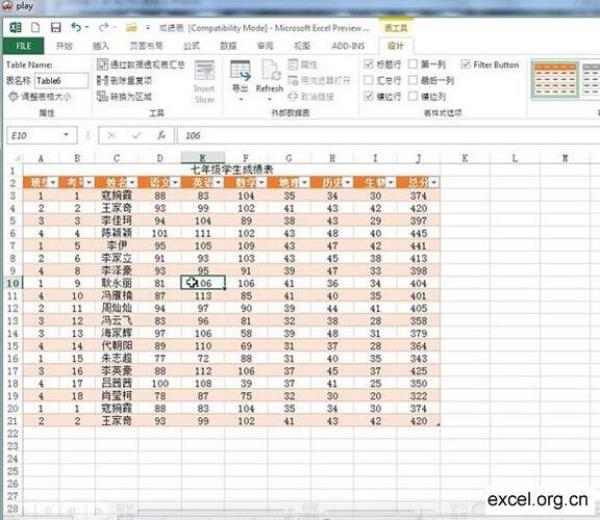Select the title cell 七年级学生成绩表

232,170
